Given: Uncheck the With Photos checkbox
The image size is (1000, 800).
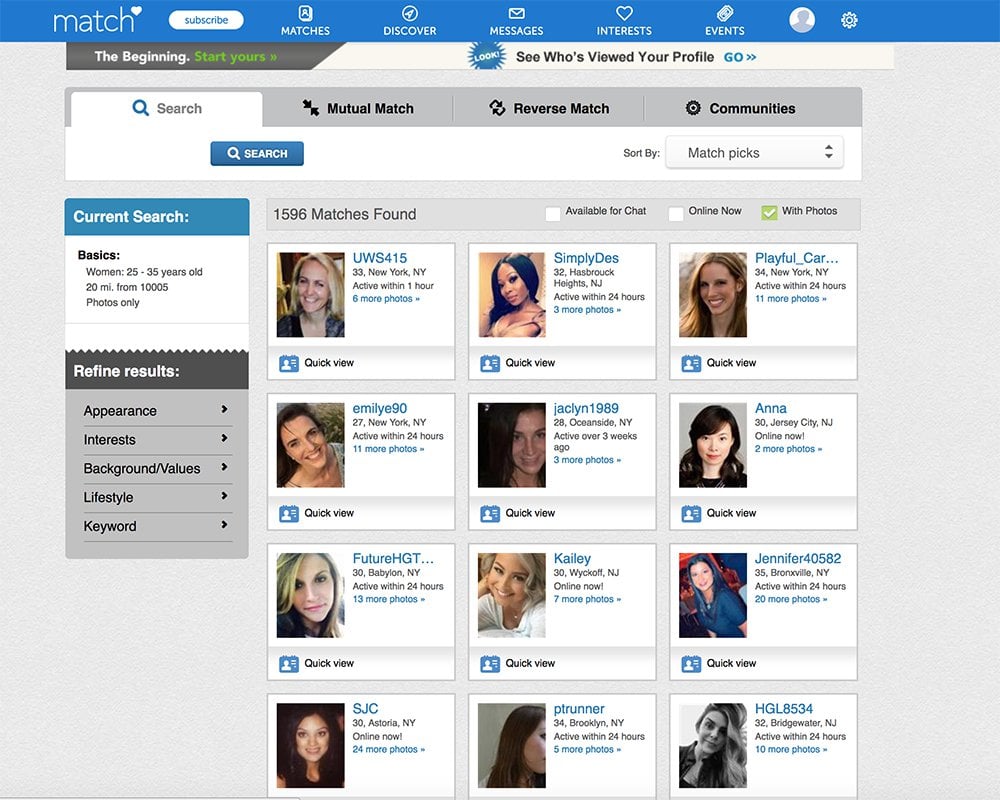Looking at the screenshot, I should point(769,212).
